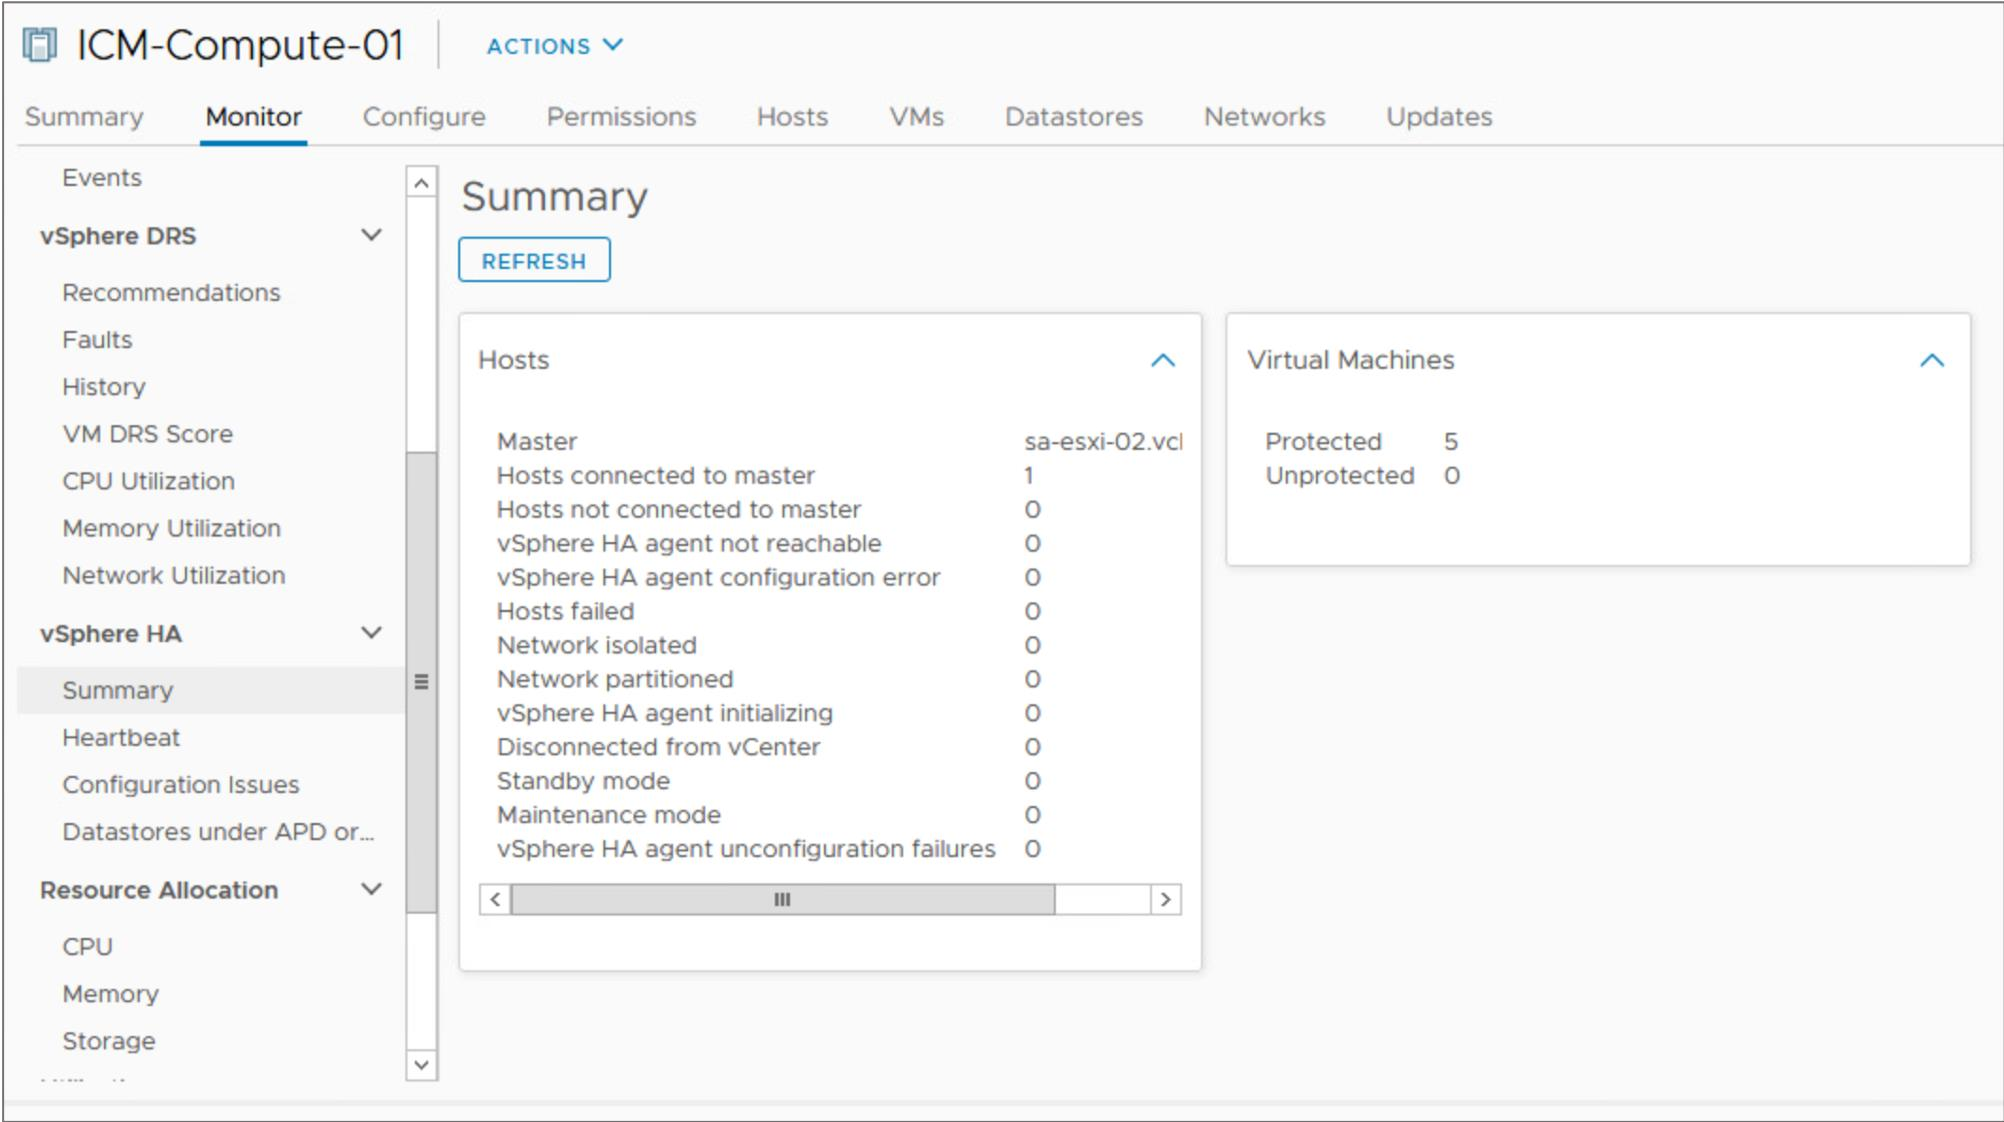Click the Unprotected VMs count
2004x1122 pixels.
[1452, 476]
